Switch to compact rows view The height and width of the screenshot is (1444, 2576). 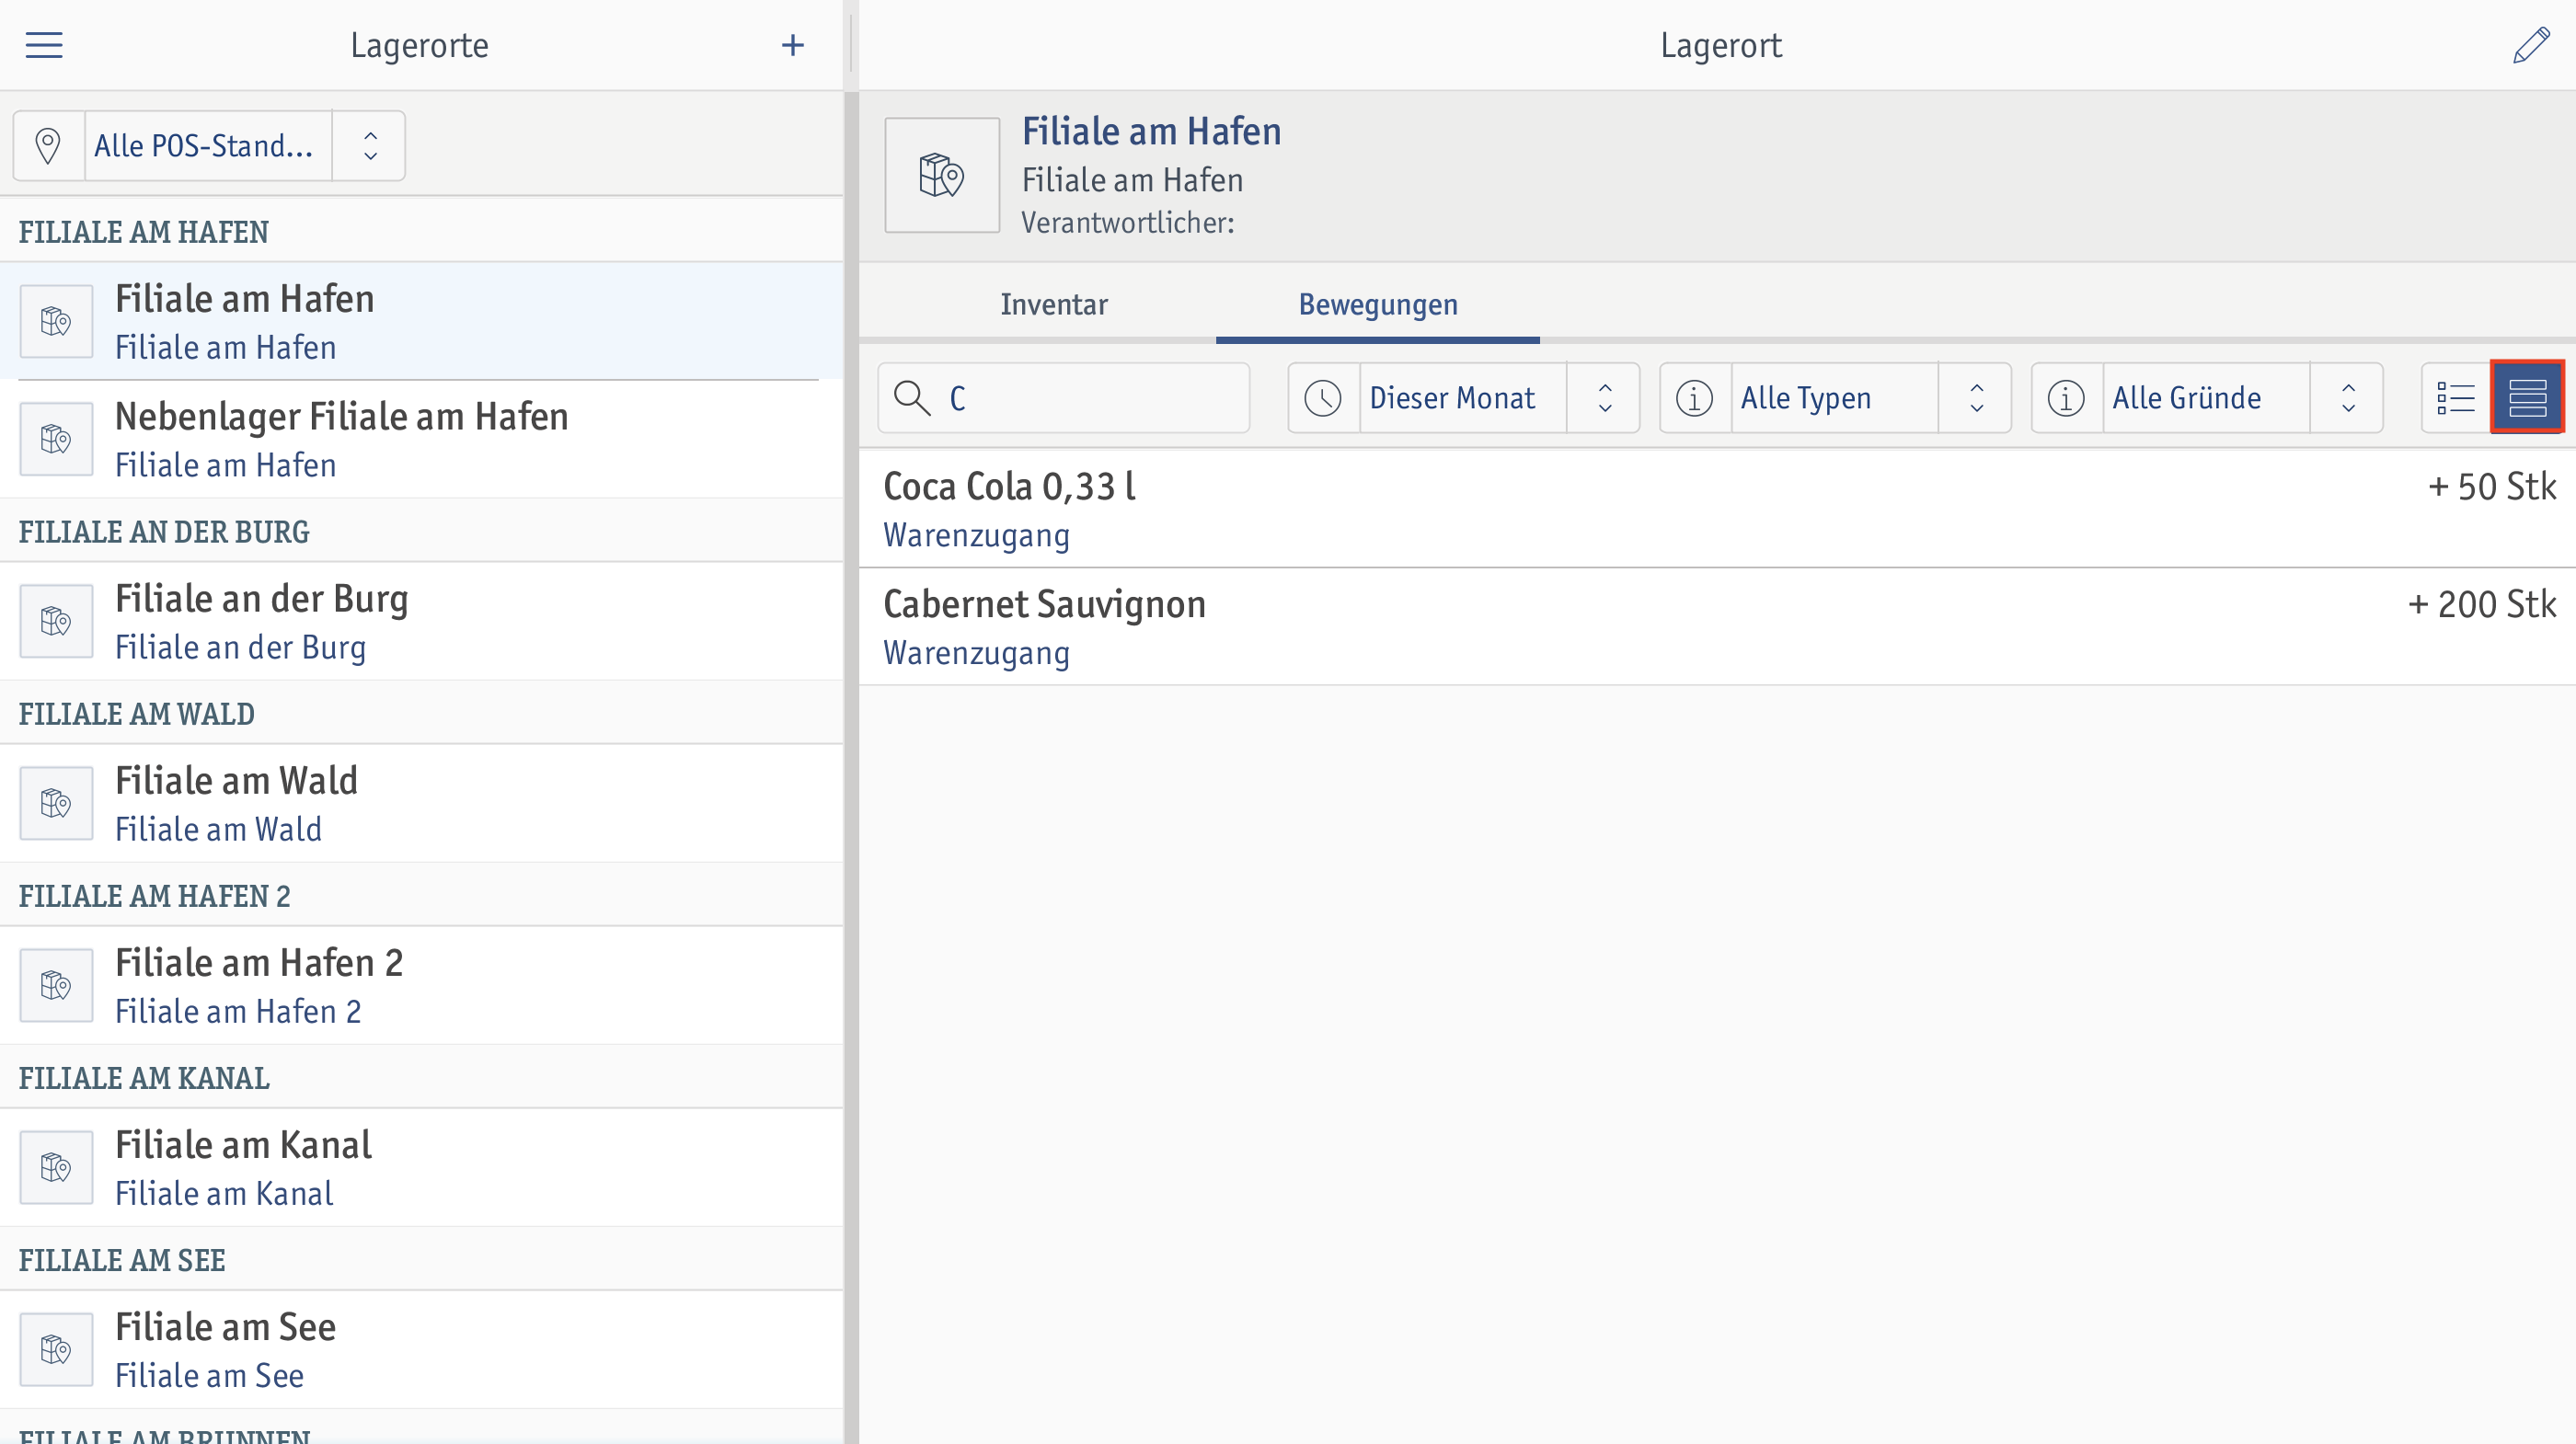click(2527, 398)
